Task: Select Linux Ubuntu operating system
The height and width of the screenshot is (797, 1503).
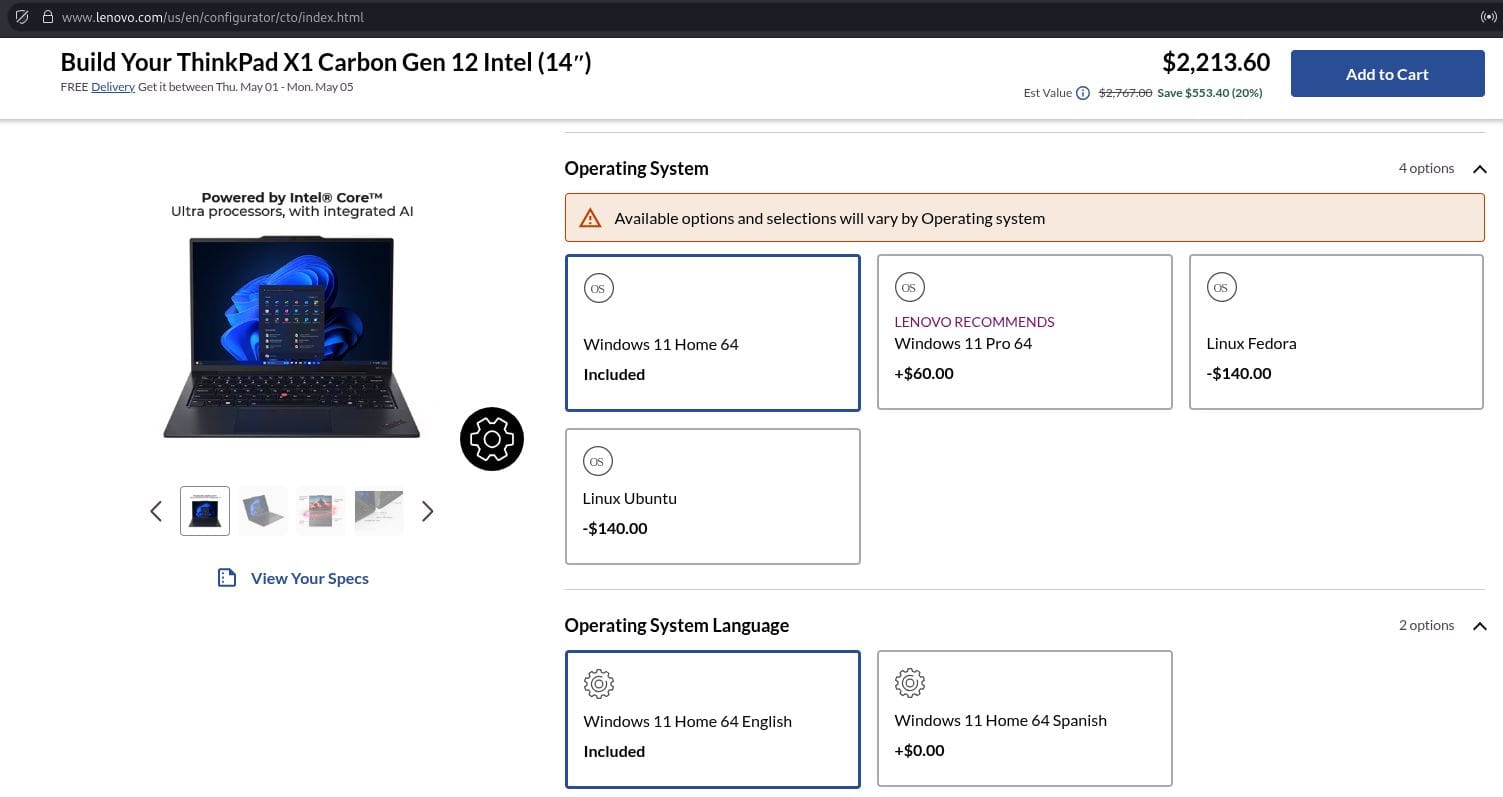Action: point(712,496)
